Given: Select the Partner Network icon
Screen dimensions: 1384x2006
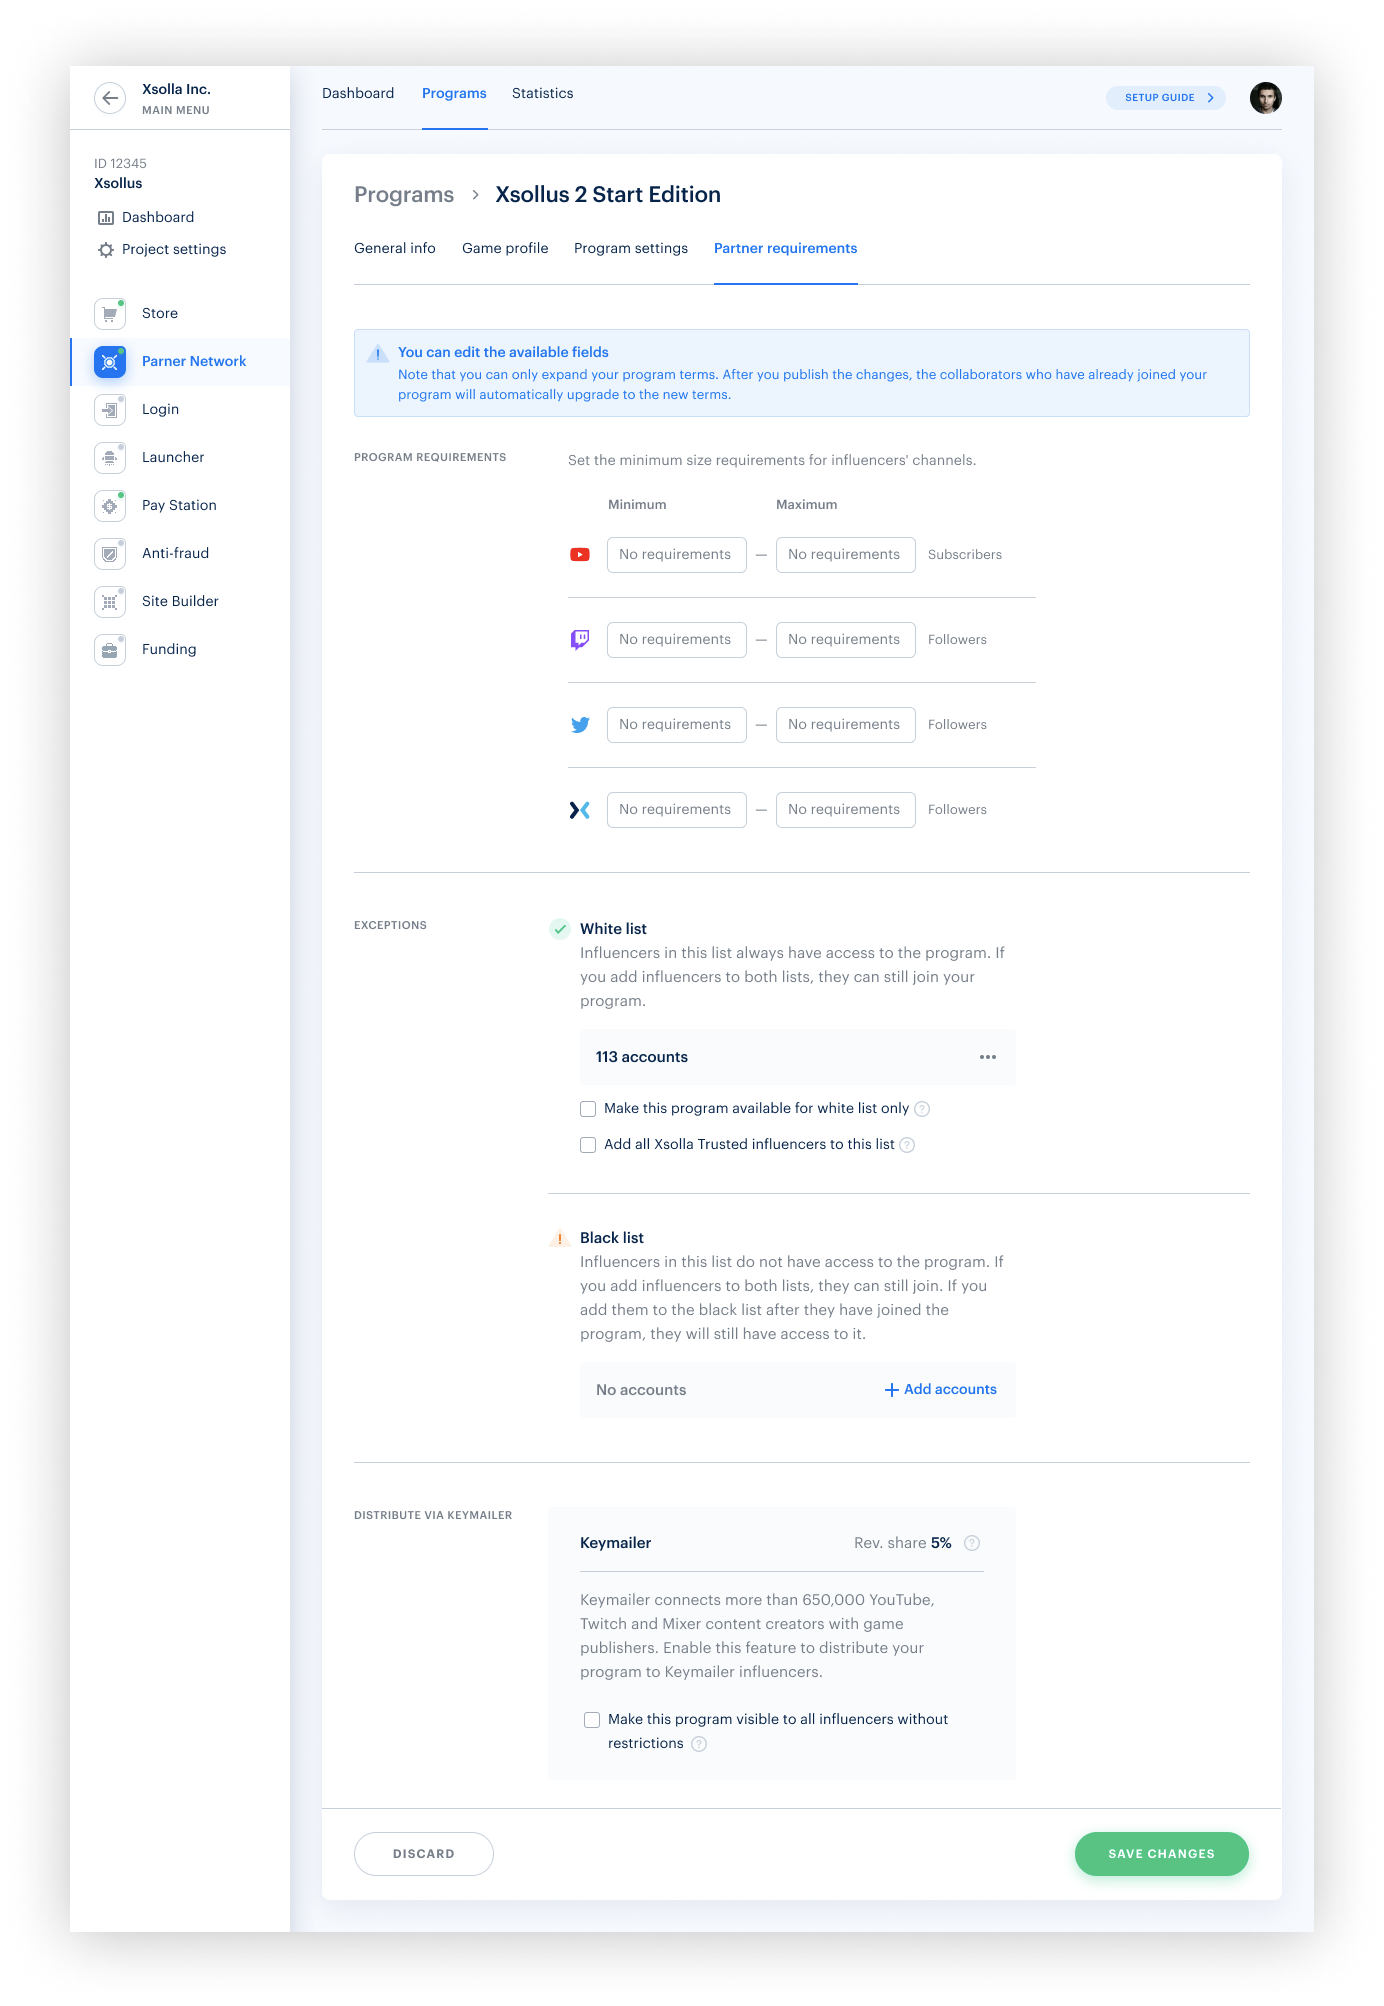Looking at the screenshot, I should click(110, 361).
